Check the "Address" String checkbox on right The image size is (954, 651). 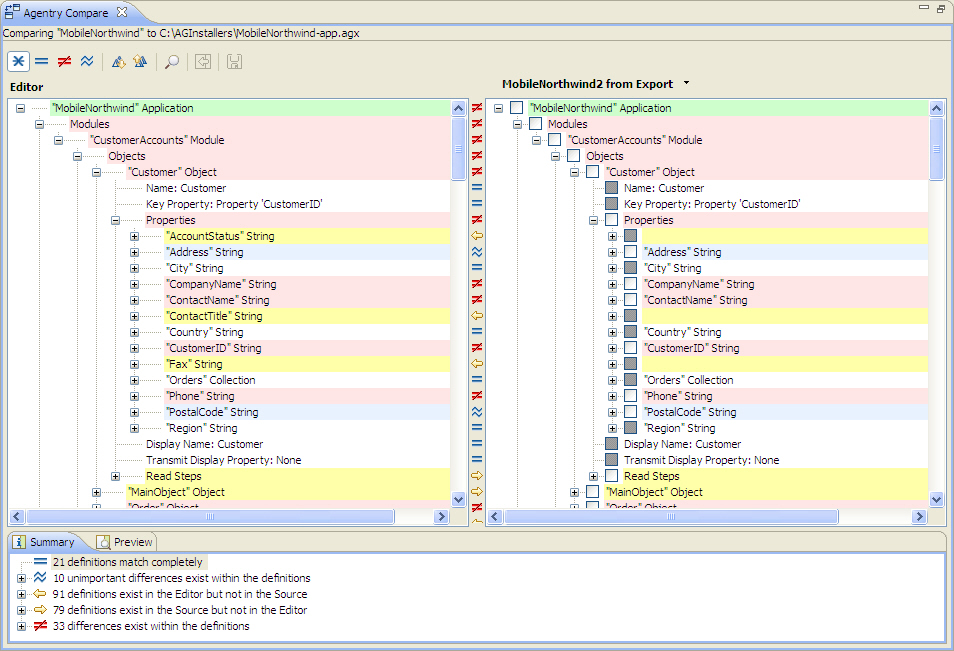tap(631, 252)
